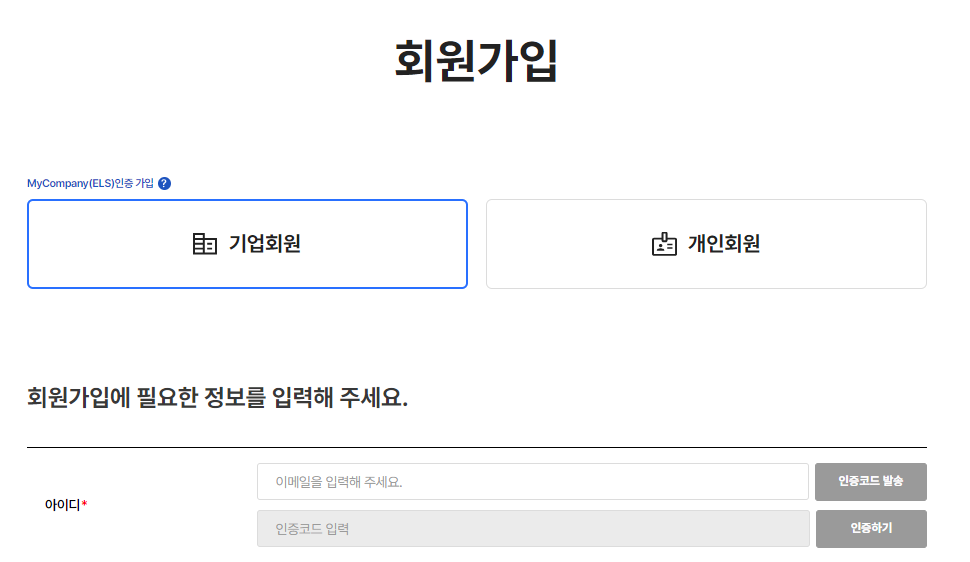
Task: Click the 회원가입 page title
Action: pyautogui.click(x=476, y=61)
